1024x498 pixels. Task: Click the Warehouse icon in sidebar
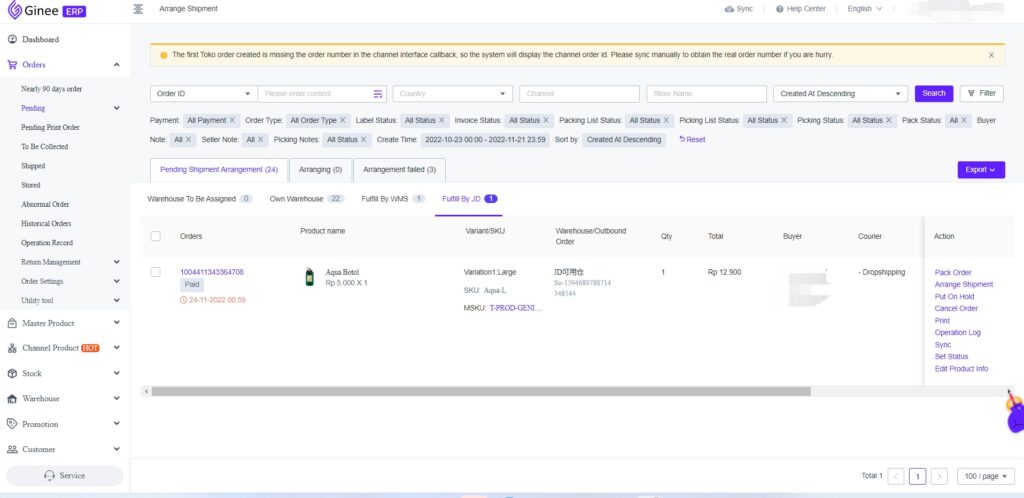pyautogui.click(x=12, y=399)
